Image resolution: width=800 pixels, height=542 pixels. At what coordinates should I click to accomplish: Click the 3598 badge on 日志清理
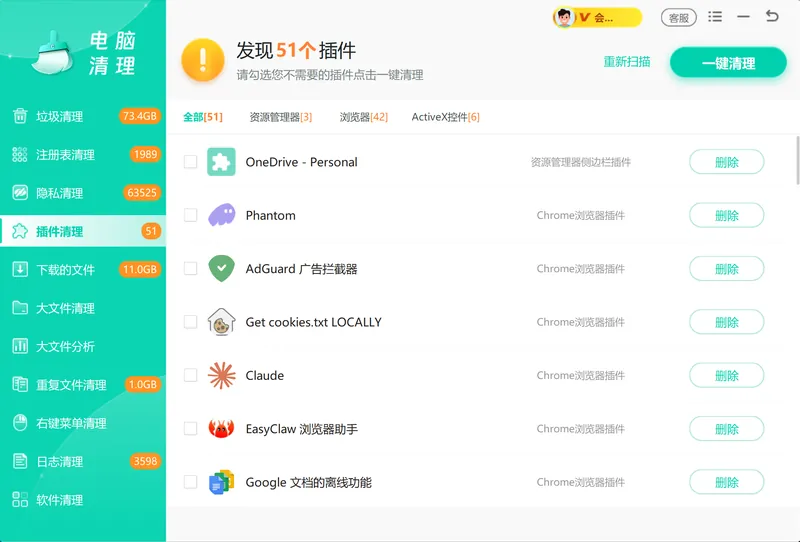(x=145, y=461)
